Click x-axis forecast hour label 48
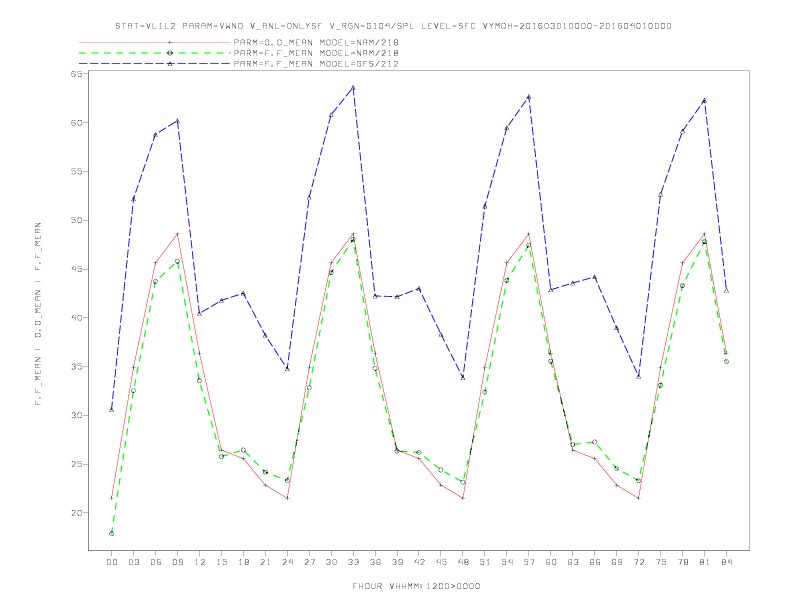 click(x=463, y=562)
